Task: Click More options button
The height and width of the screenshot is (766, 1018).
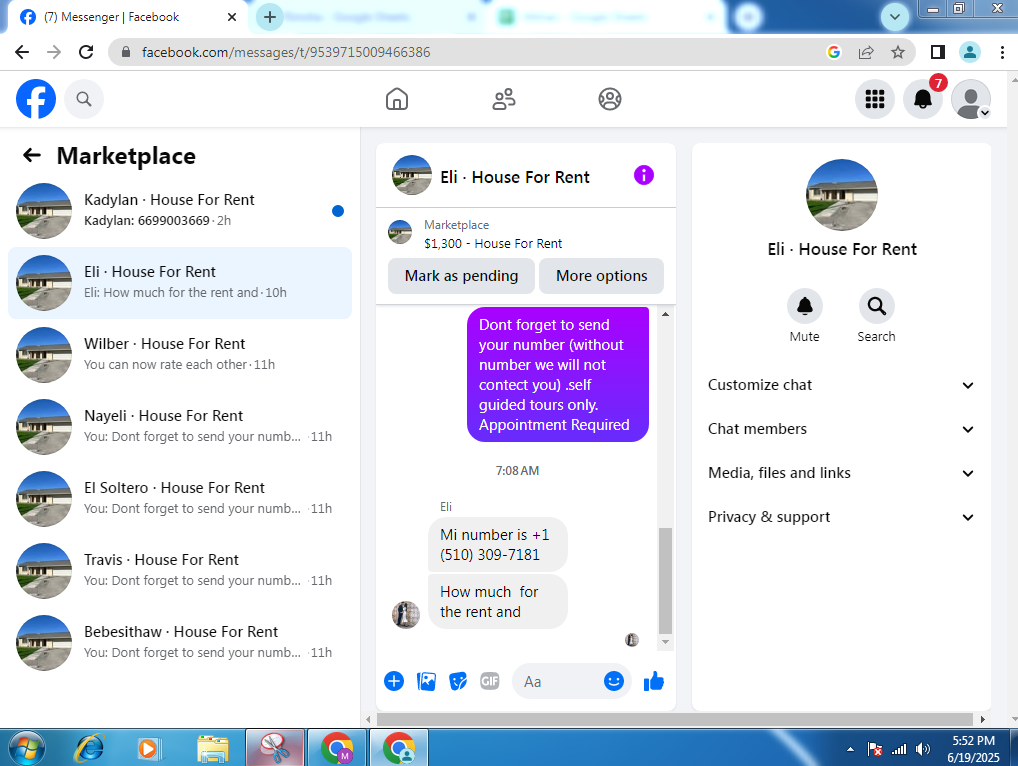Action: 601,276
